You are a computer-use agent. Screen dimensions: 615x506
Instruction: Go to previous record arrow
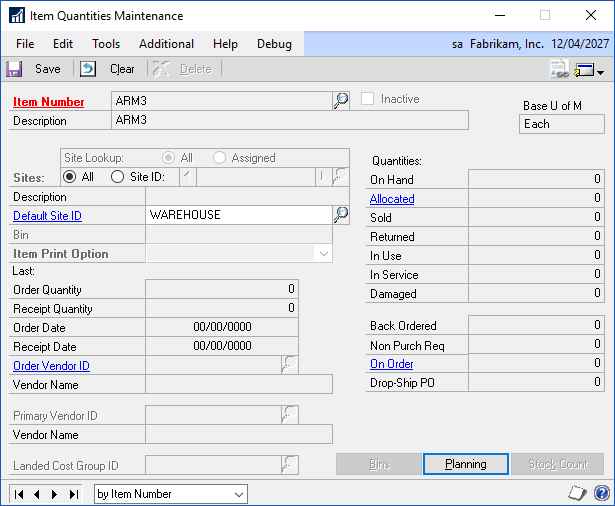click(x=37, y=494)
